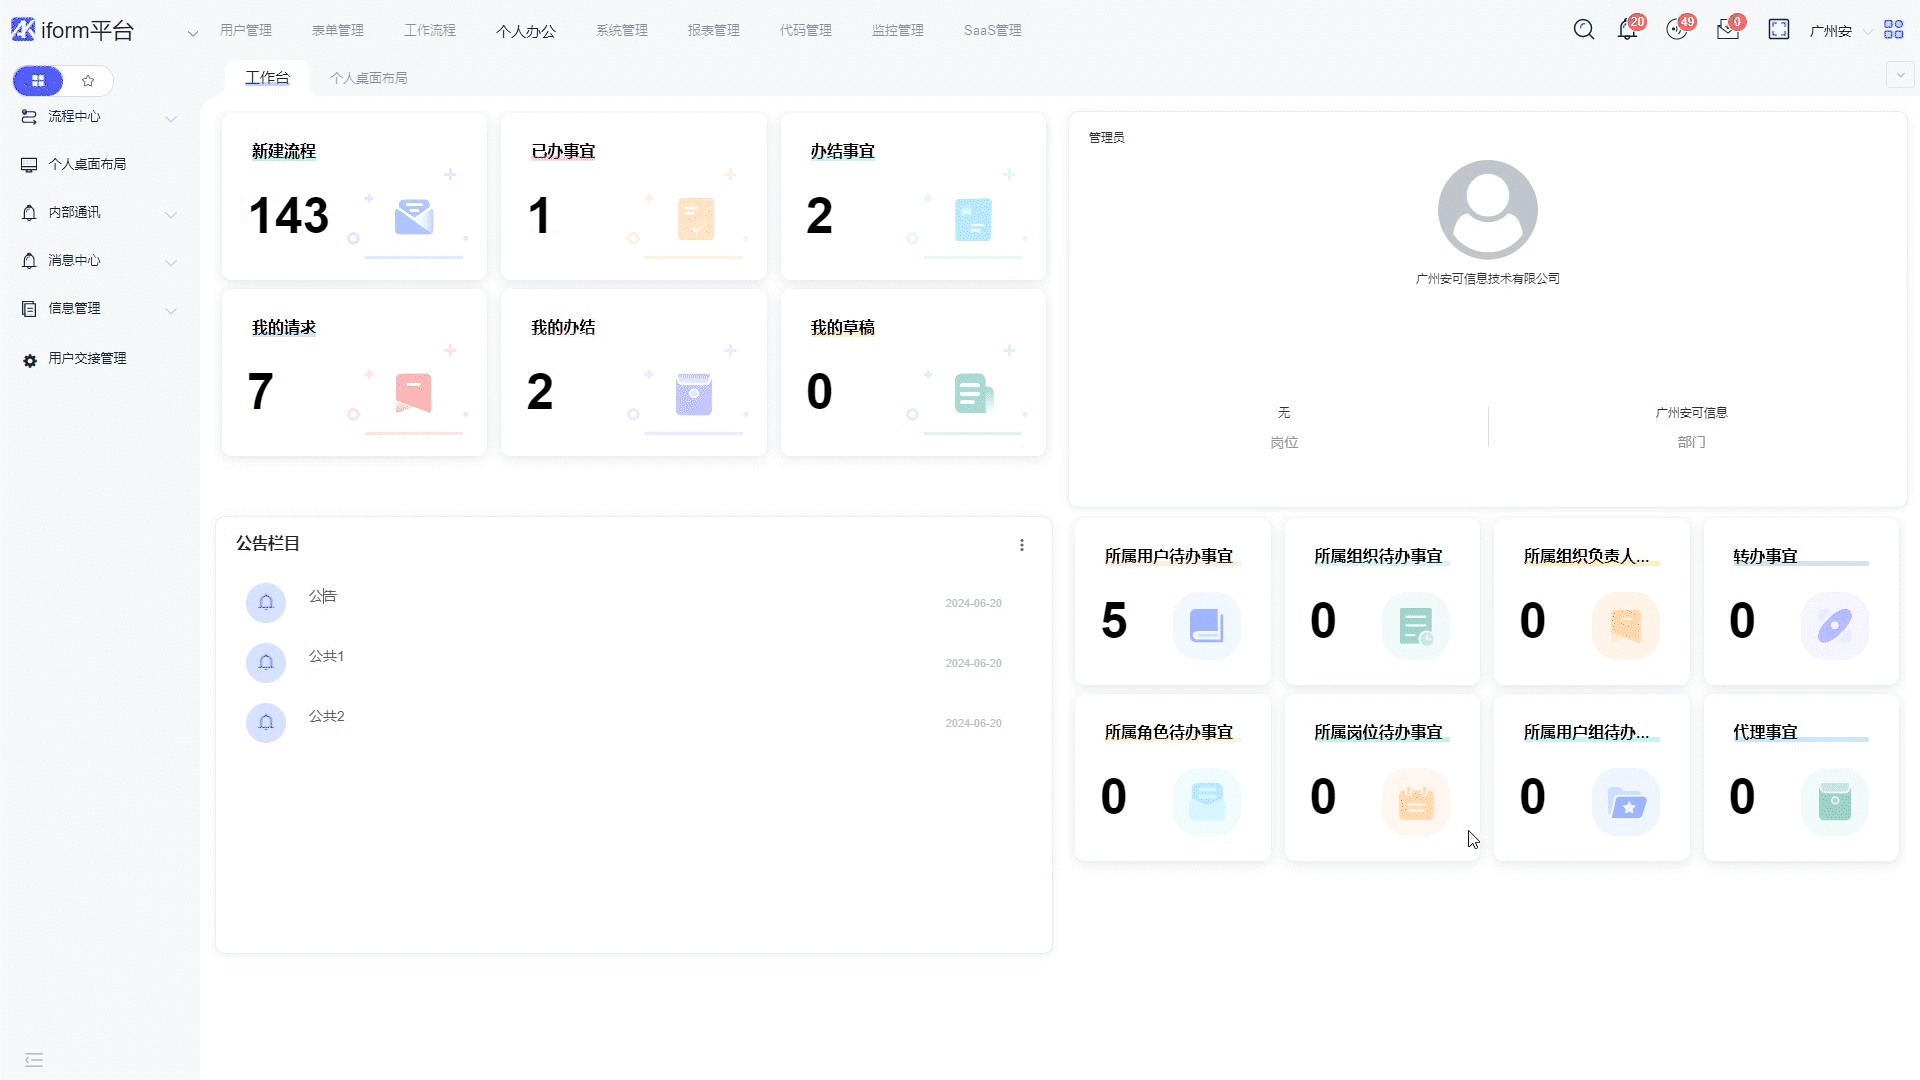Switch to the 个人桌面布局 tab
The image size is (1920, 1080).
point(368,78)
